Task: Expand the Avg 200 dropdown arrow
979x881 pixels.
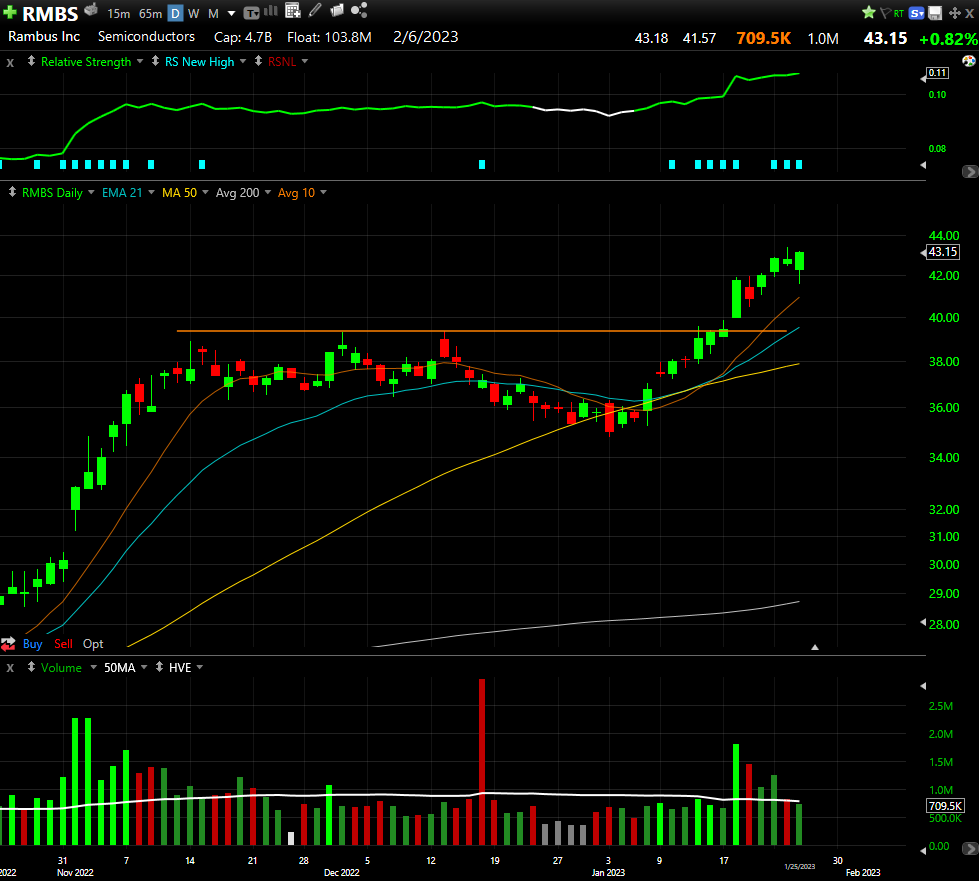Action: pos(268,192)
